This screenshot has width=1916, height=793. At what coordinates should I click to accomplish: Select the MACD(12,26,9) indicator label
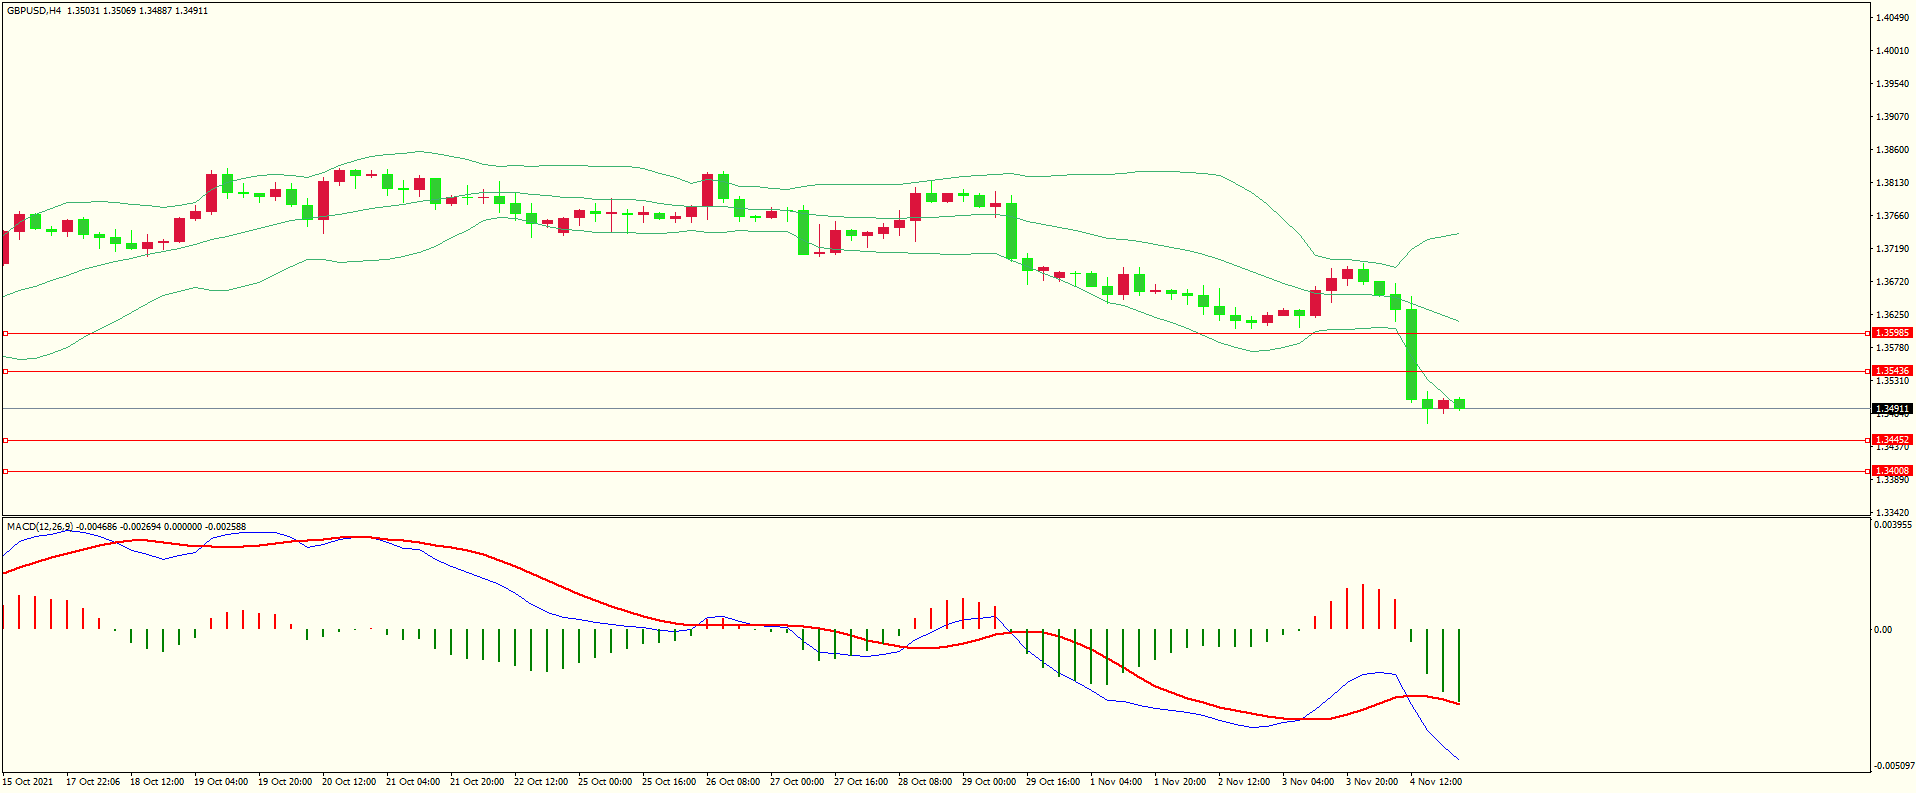point(40,526)
